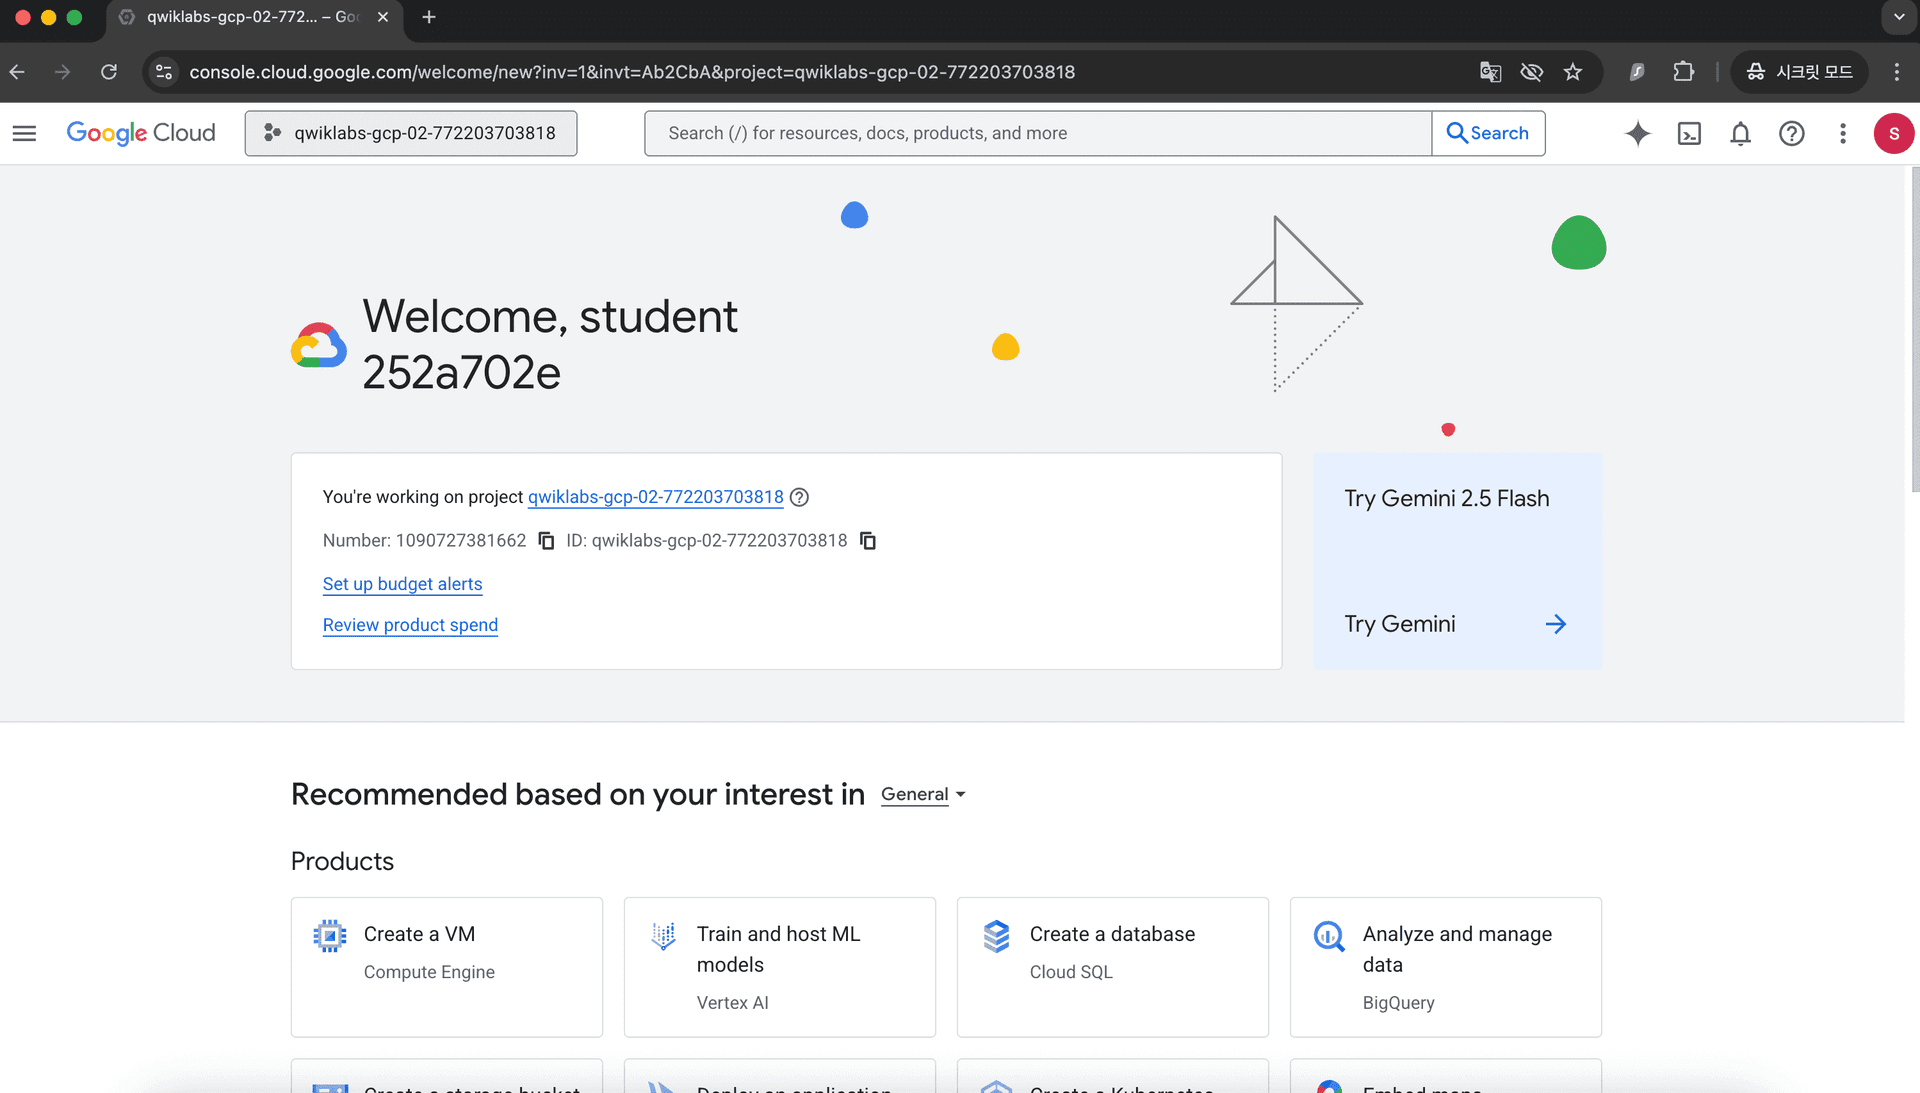This screenshot has width=1920, height=1093.
Task: Expand the tab search chevron
Action: click(x=1898, y=17)
